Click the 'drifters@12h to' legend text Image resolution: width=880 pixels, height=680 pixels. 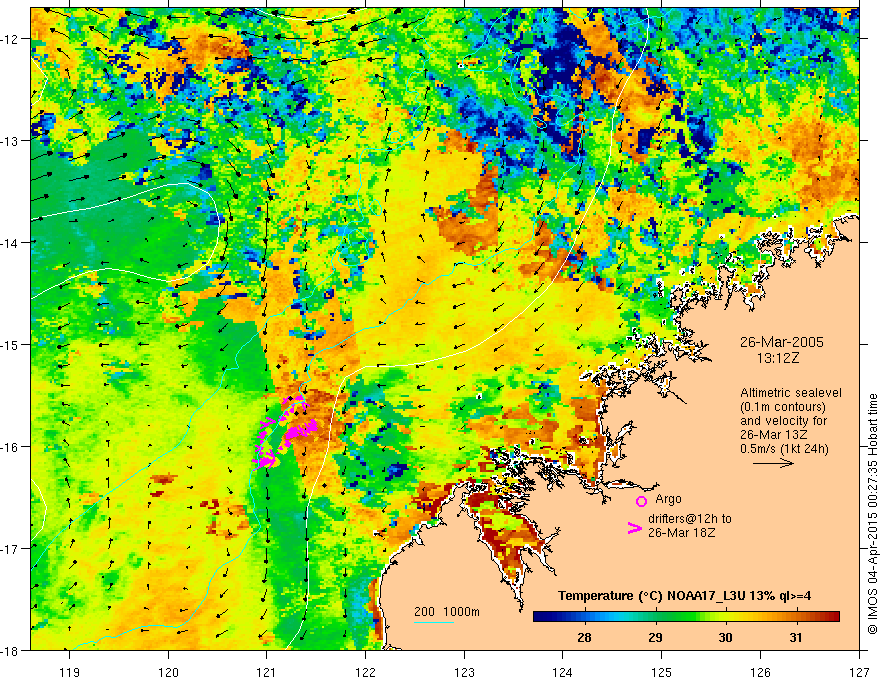(x=690, y=519)
